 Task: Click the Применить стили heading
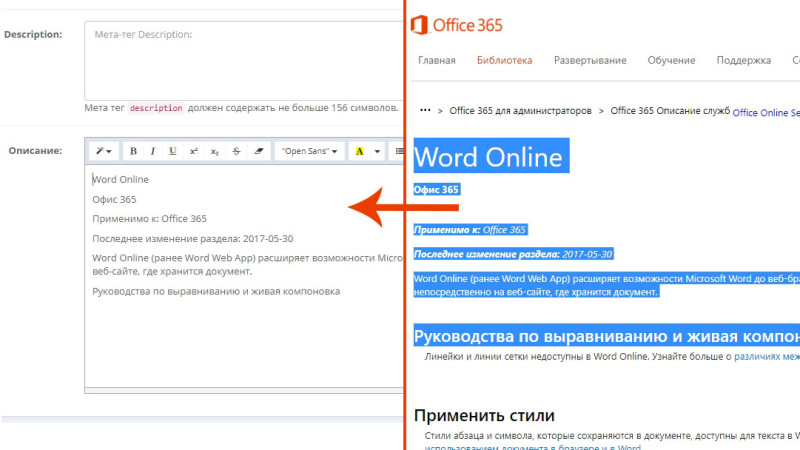484,415
